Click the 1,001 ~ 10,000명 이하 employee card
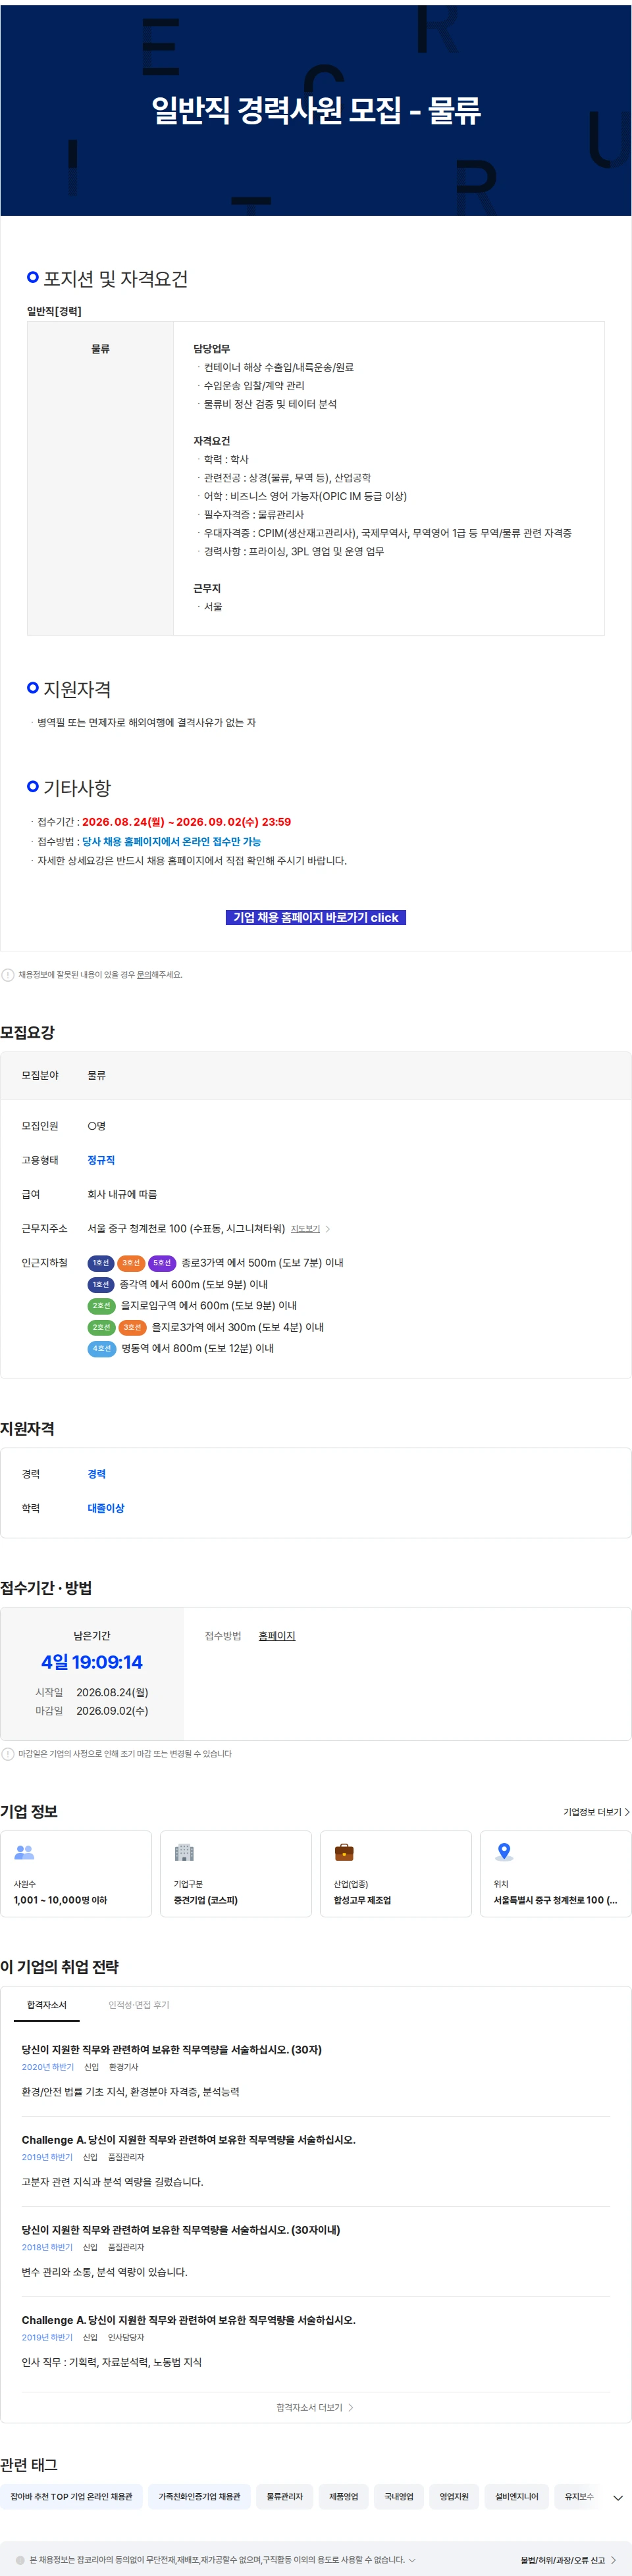This screenshot has height=2576, width=632. click(x=76, y=1874)
